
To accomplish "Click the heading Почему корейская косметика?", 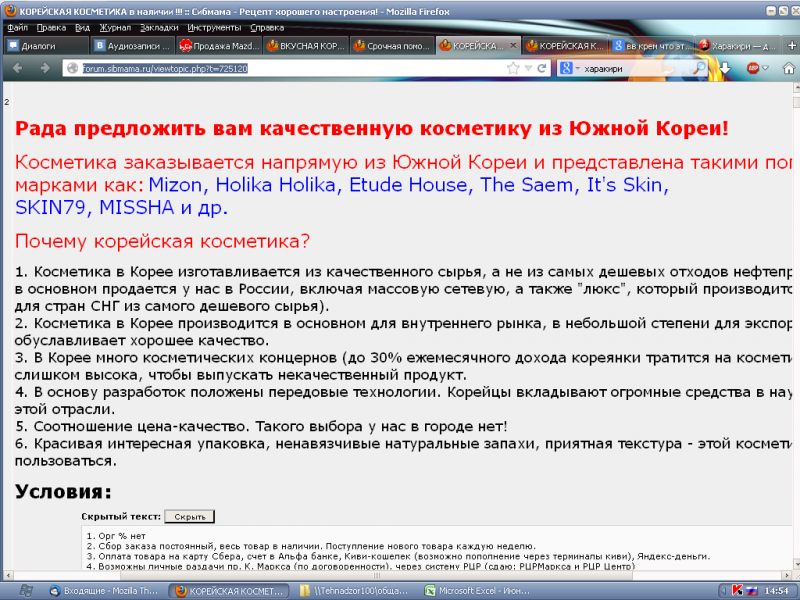I will 162,241.
